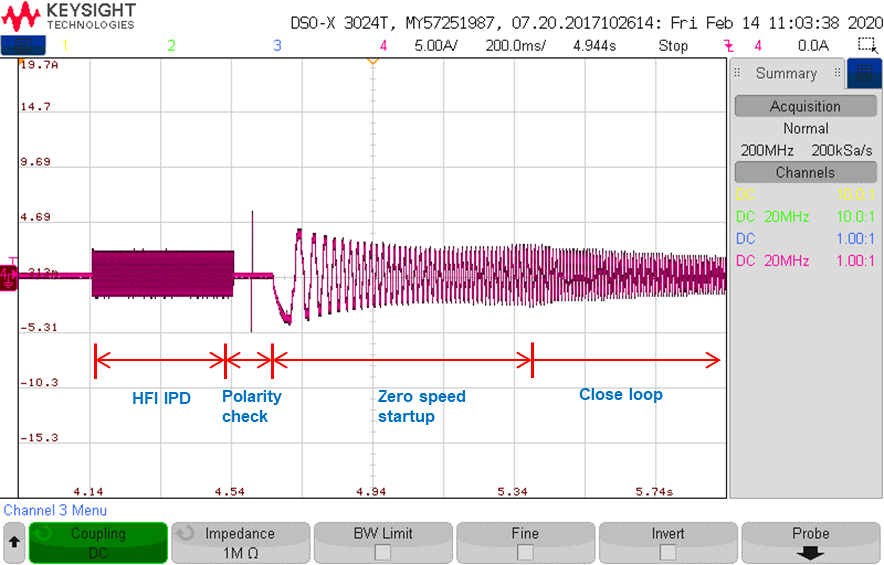
Task: Select the zoom box selection icon
Action: pyautogui.click(x=867, y=45)
